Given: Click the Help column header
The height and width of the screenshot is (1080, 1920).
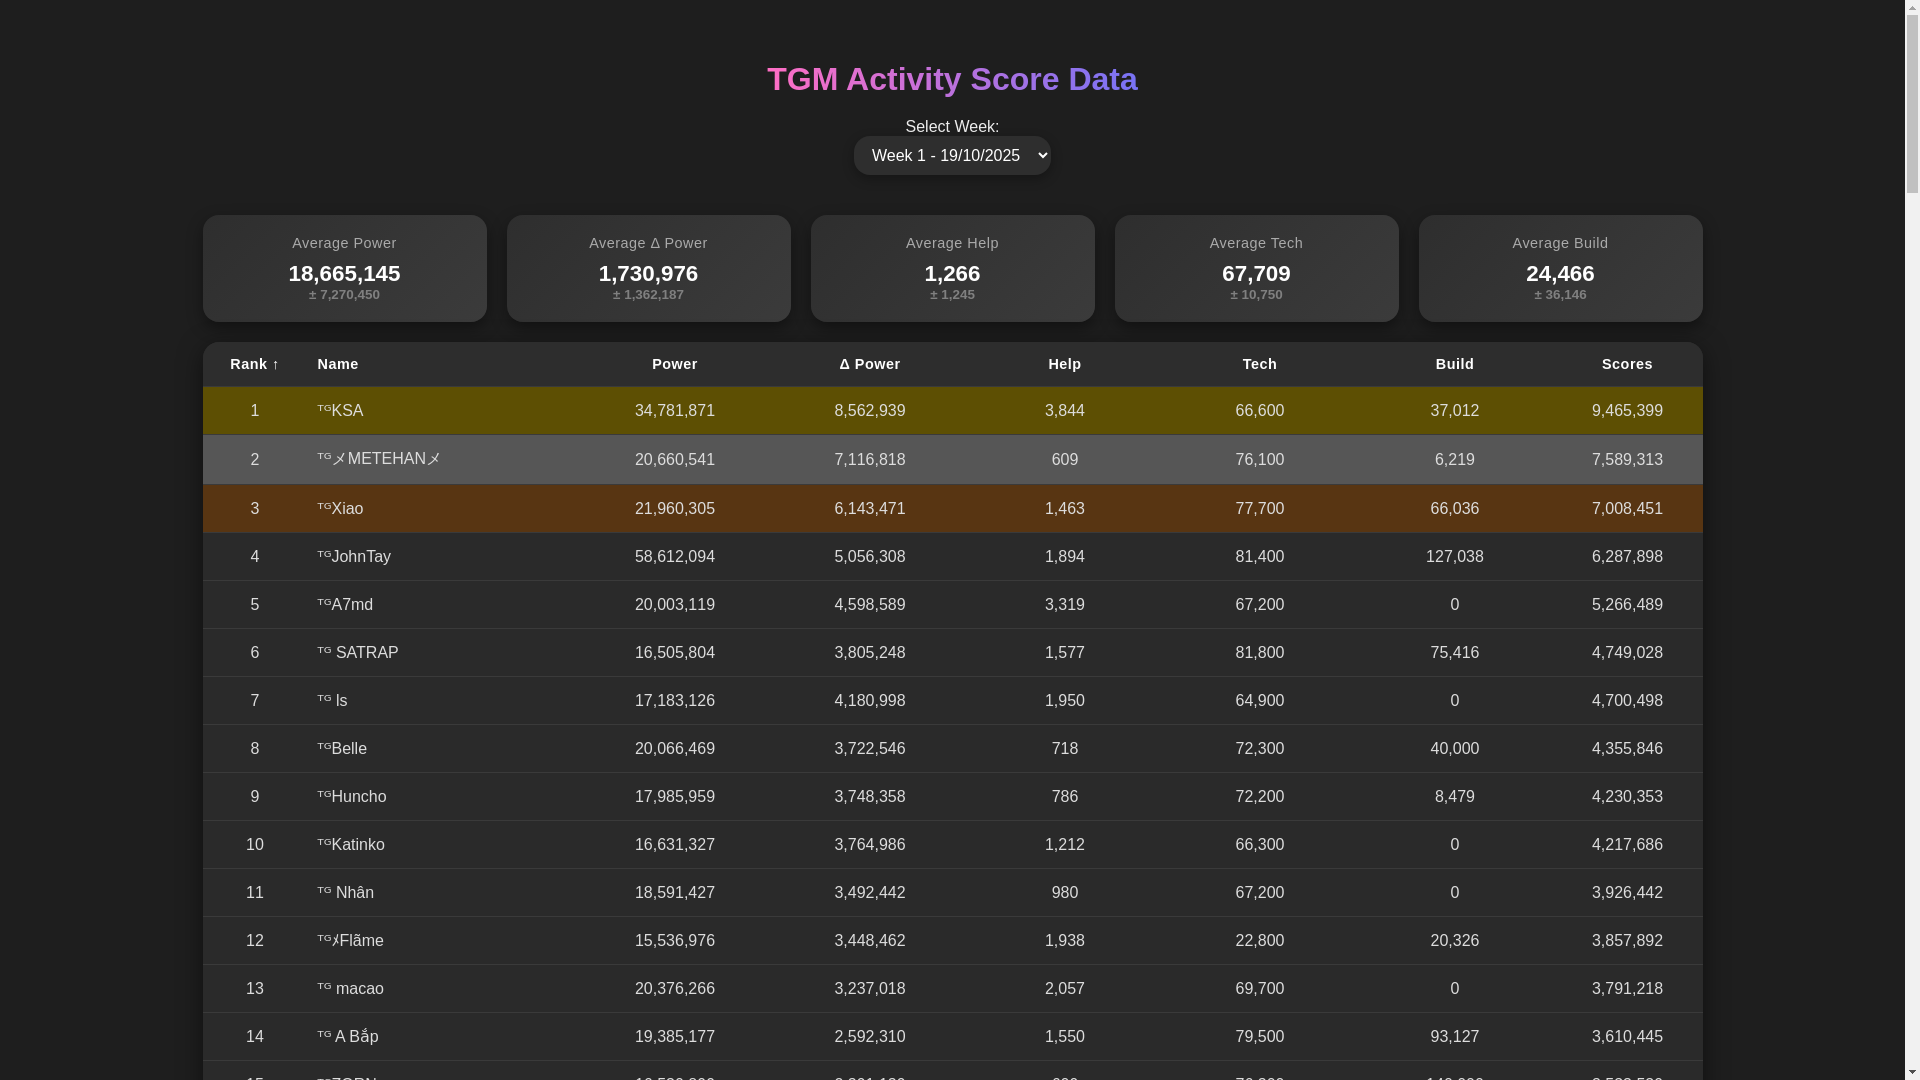Looking at the screenshot, I should pyautogui.click(x=1064, y=365).
